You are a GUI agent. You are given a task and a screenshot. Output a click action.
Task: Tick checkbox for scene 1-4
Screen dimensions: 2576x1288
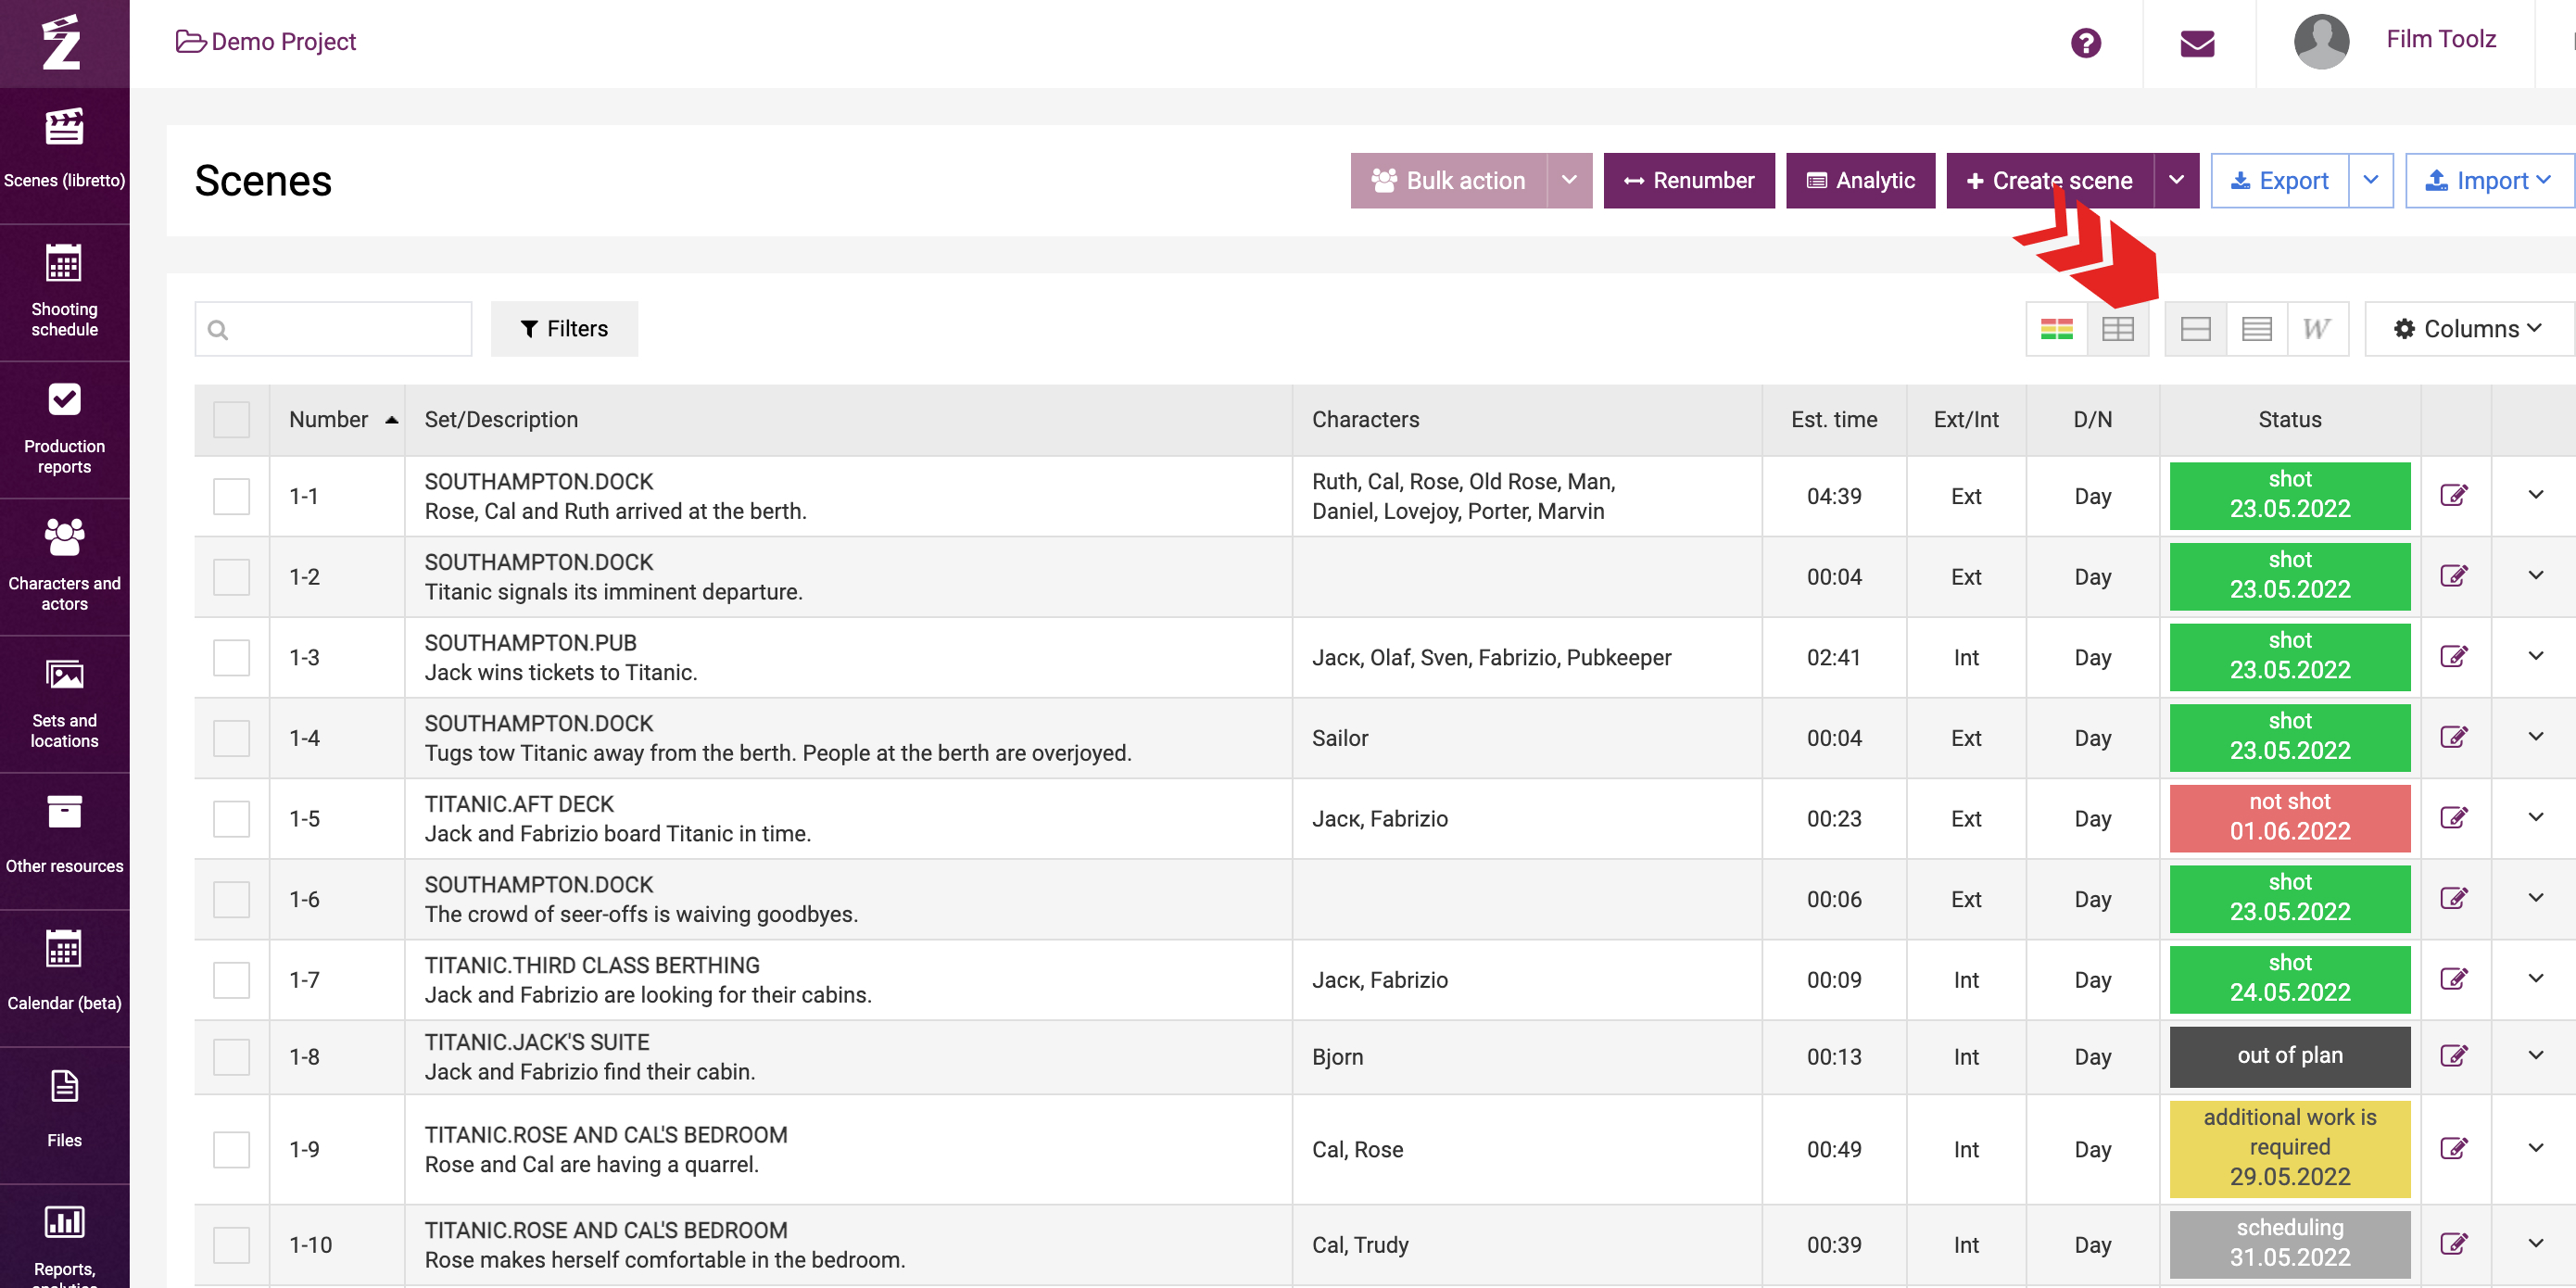point(231,738)
